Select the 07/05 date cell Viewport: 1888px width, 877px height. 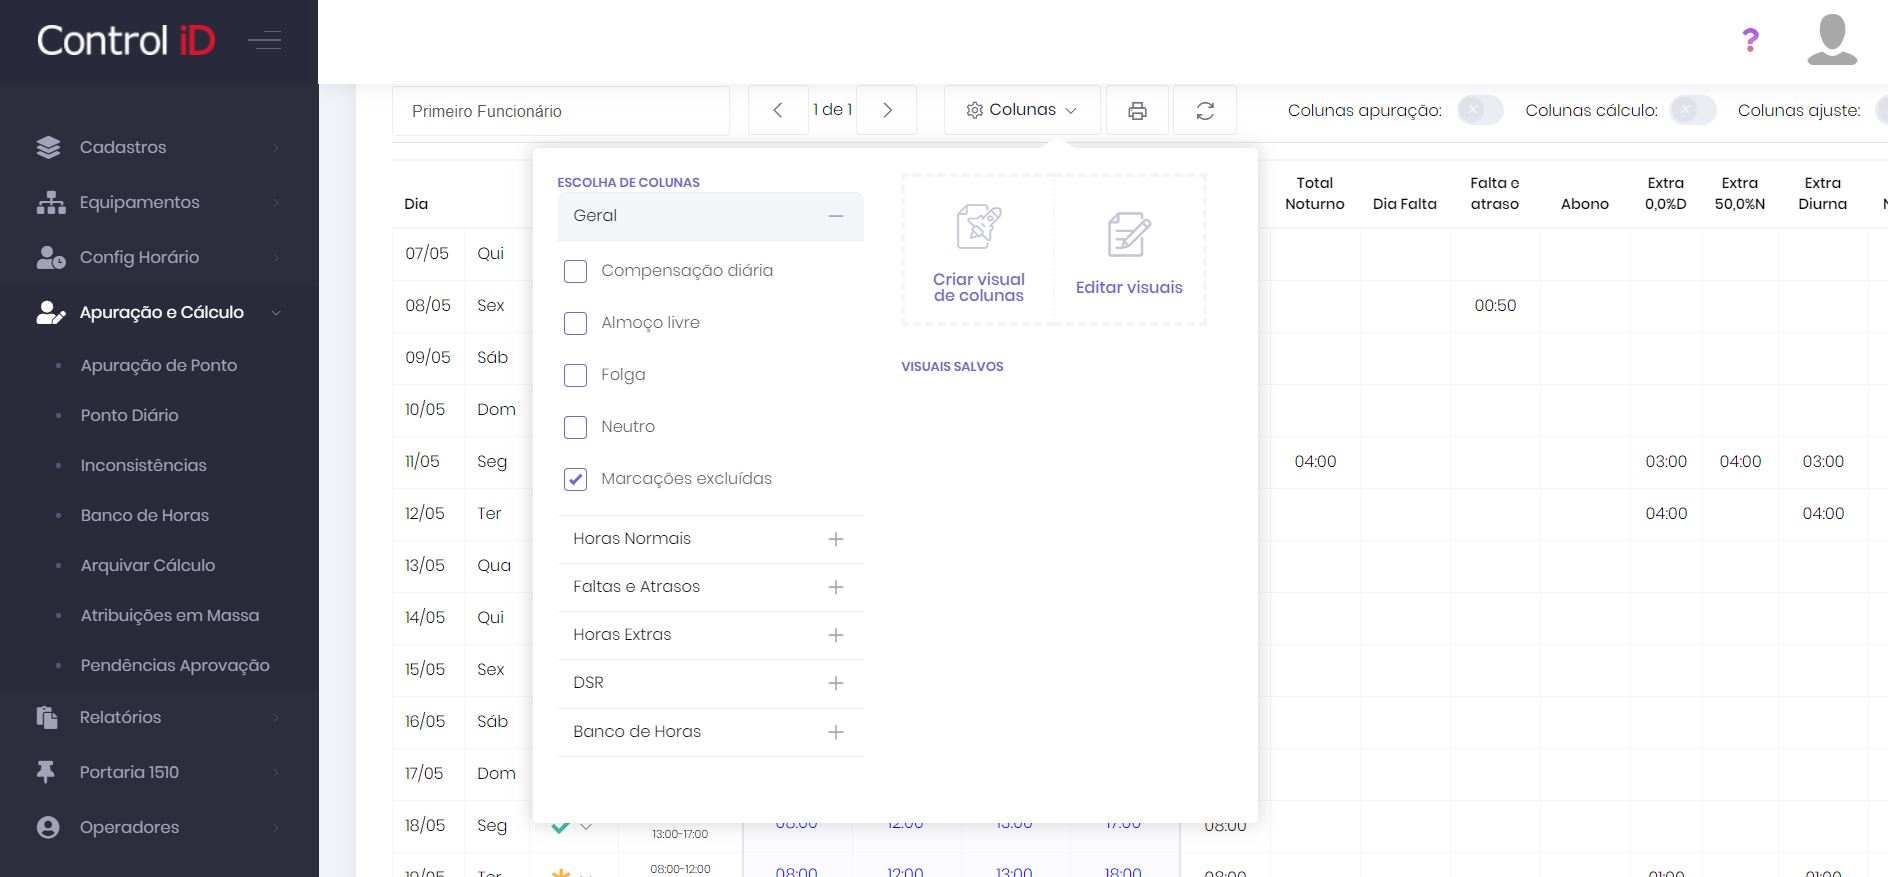(x=427, y=253)
